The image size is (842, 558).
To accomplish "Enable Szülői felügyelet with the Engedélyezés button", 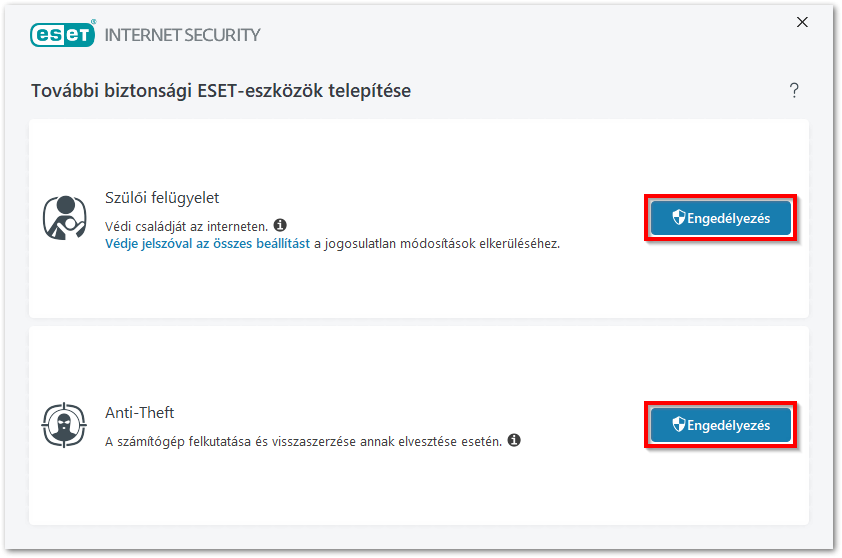I will [x=721, y=218].
